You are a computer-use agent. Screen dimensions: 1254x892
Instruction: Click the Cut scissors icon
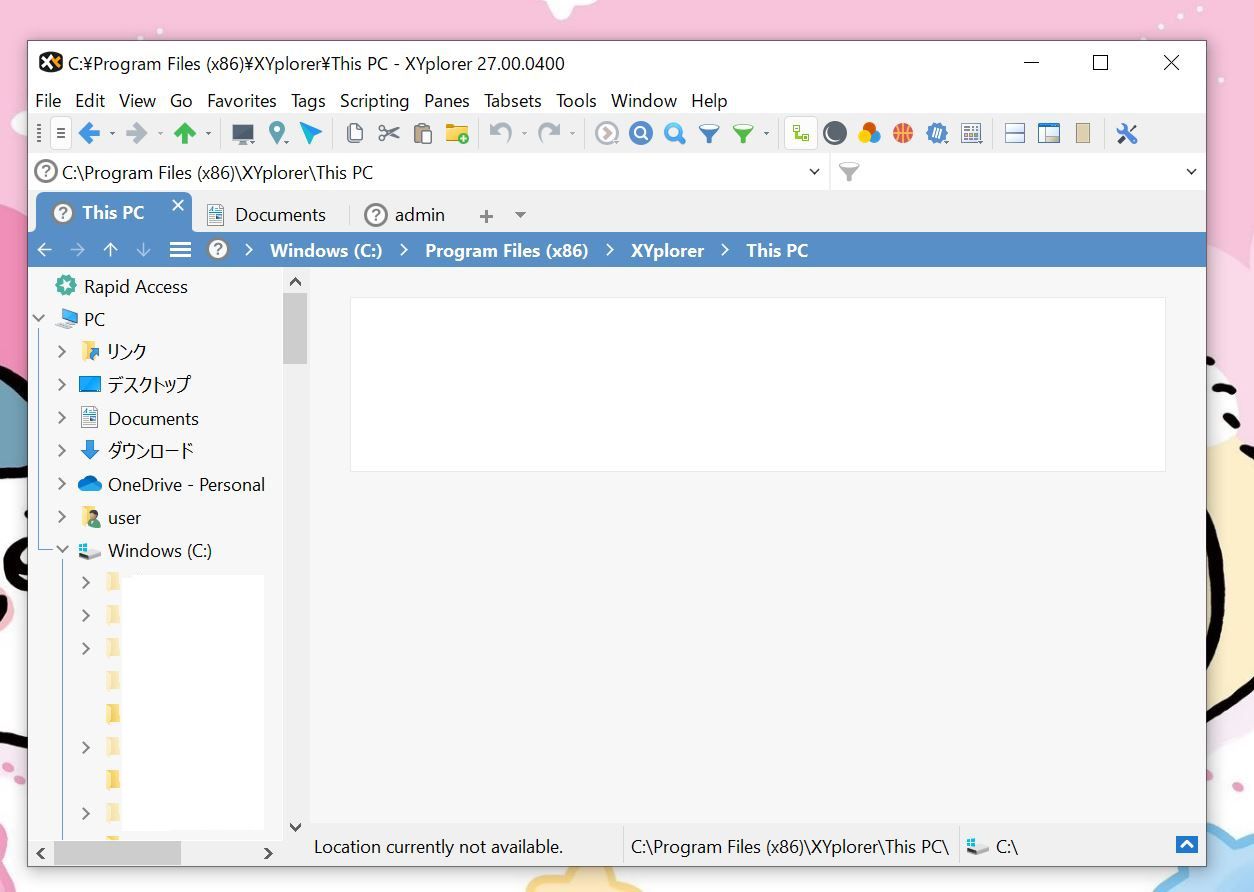(x=388, y=133)
